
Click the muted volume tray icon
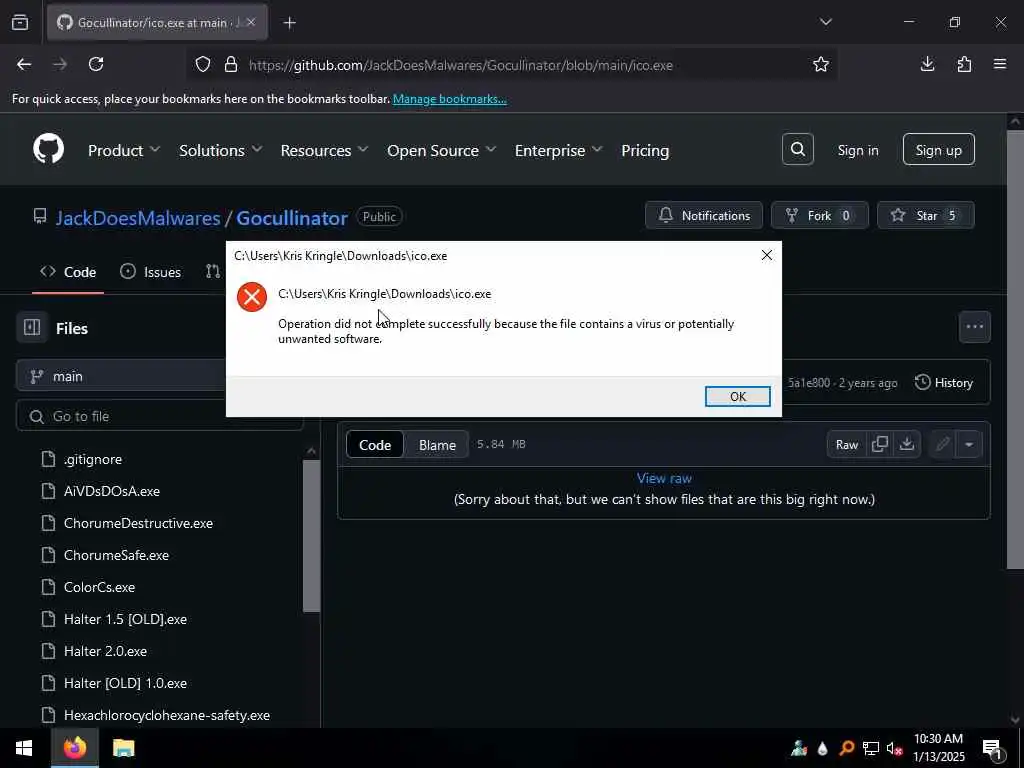click(895, 748)
